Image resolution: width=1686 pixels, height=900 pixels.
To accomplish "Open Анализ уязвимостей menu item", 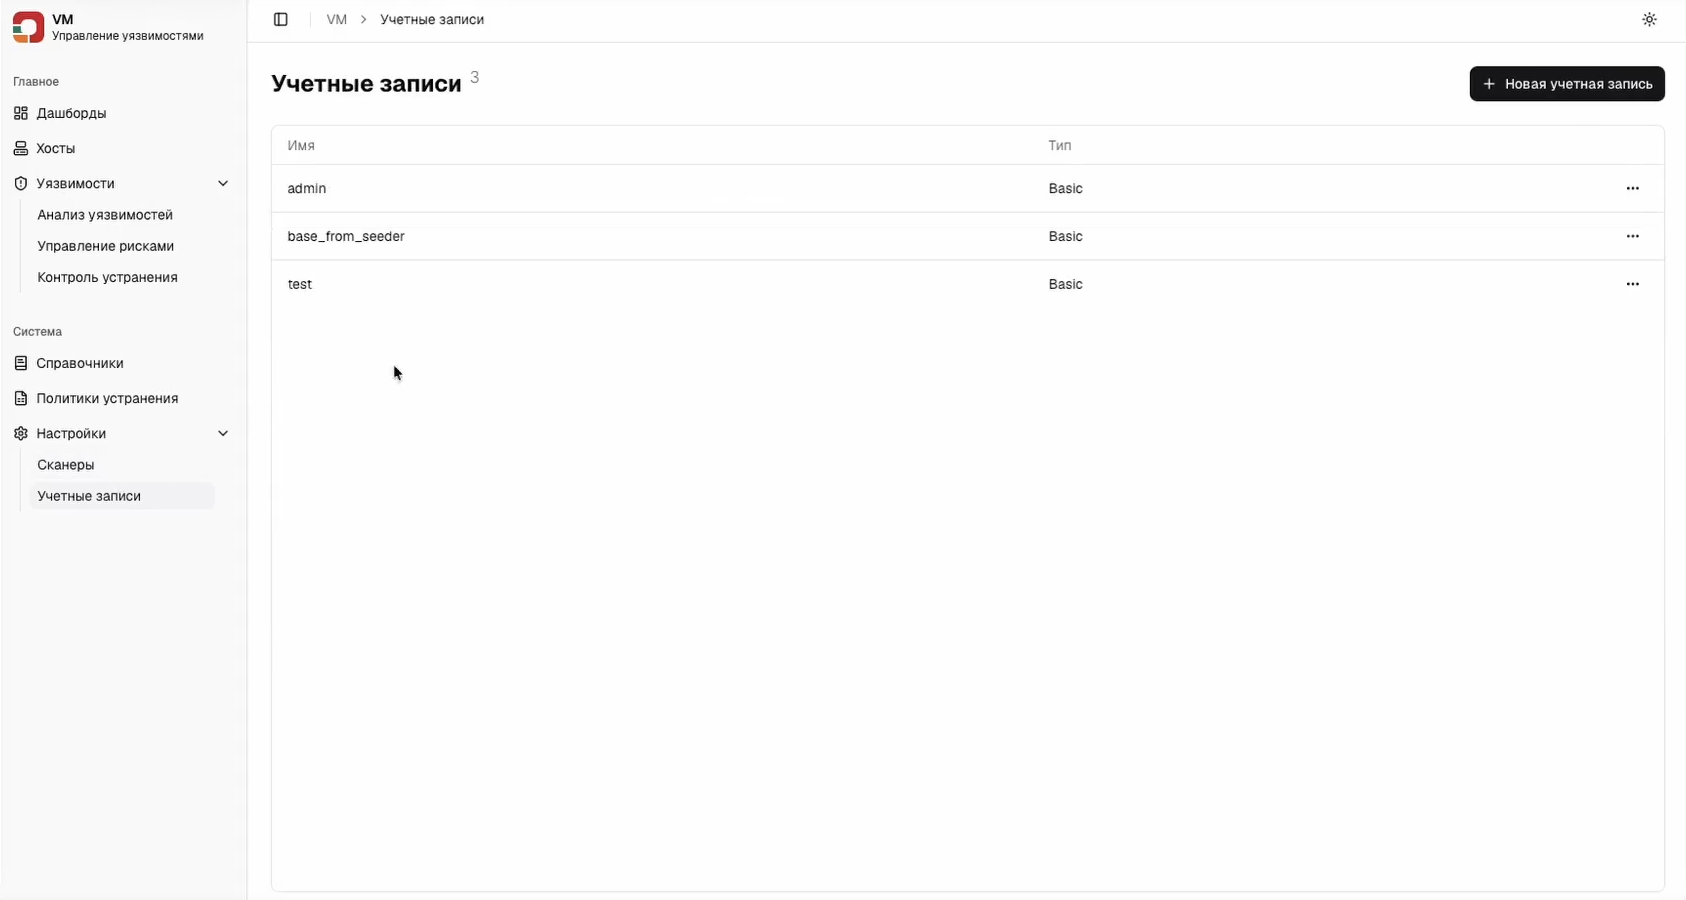I will (105, 215).
